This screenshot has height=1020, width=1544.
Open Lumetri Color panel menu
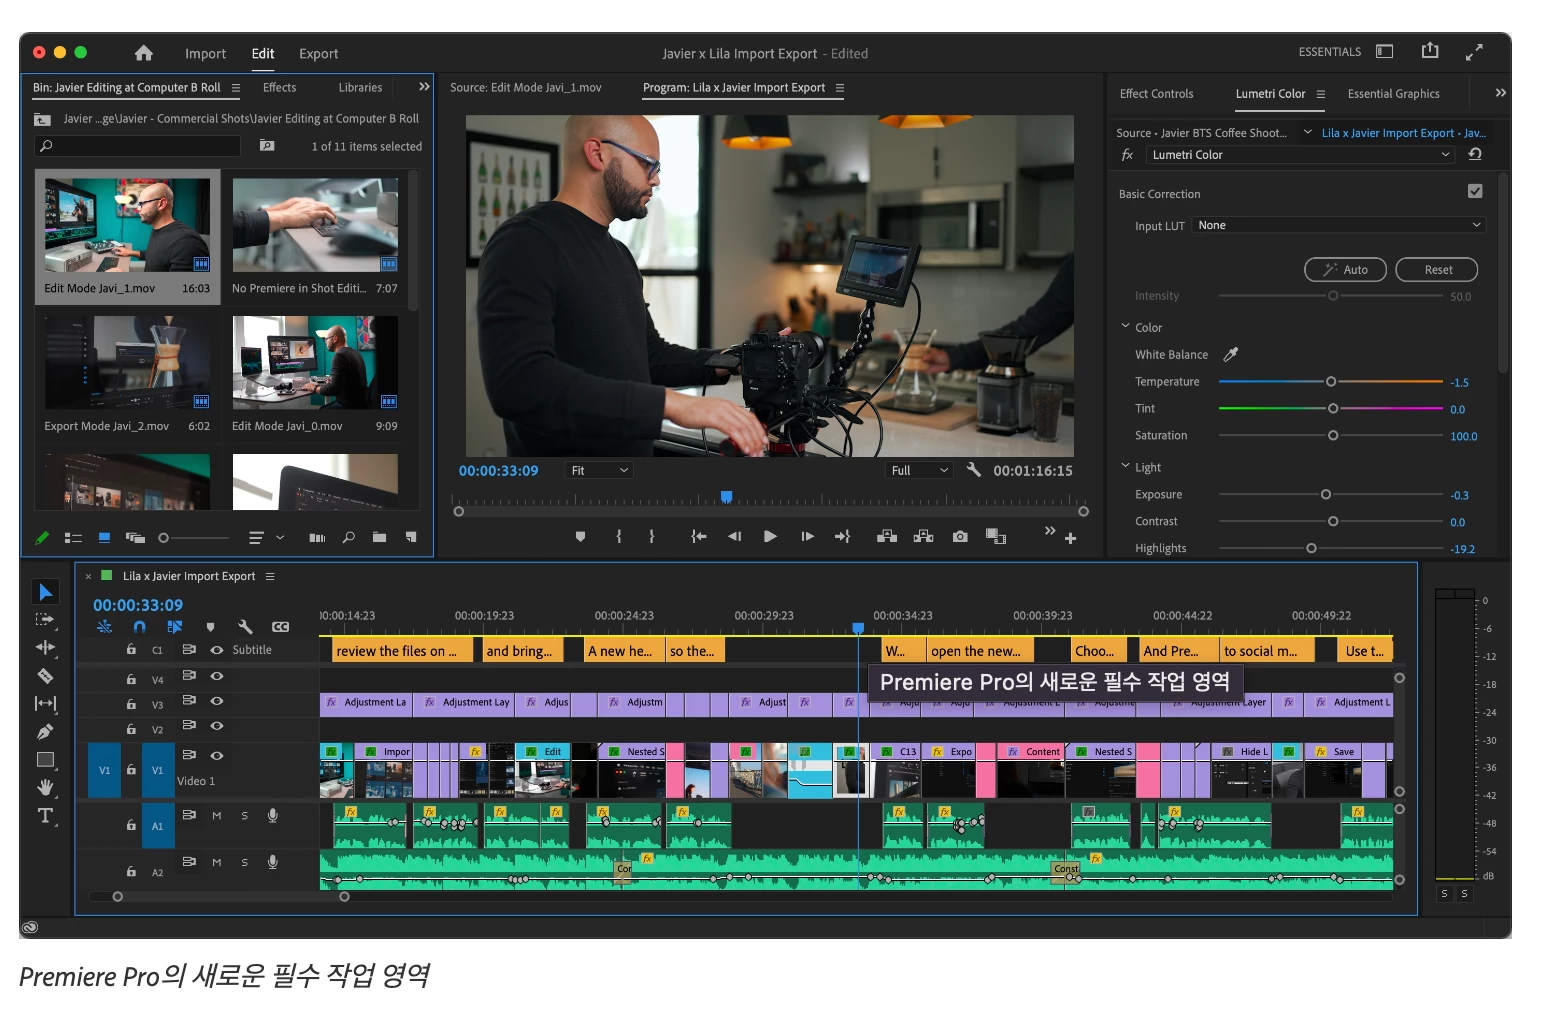pyautogui.click(x=1321, y=94)
